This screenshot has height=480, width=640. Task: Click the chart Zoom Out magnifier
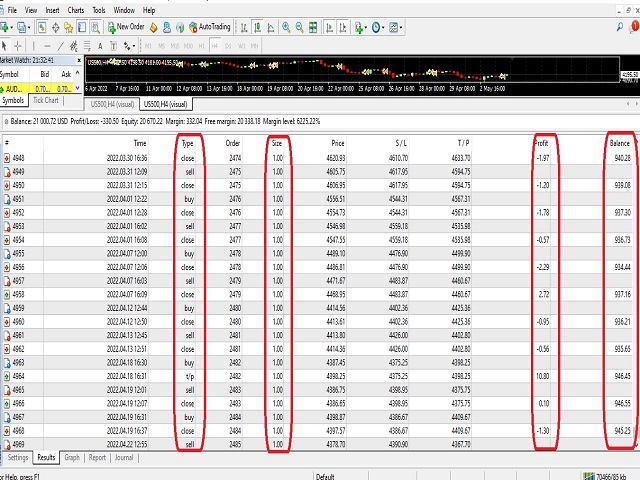click(300, 27)
